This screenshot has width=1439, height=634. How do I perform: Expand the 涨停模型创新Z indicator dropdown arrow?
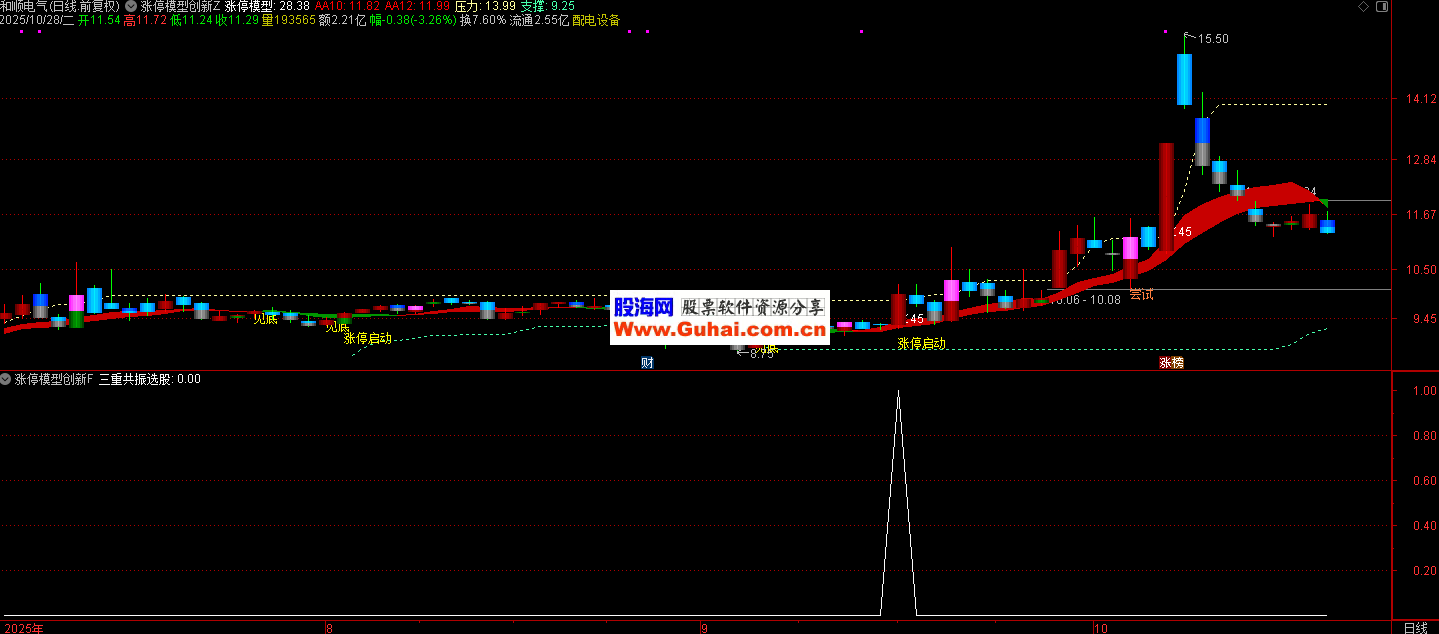coord(131,6)
